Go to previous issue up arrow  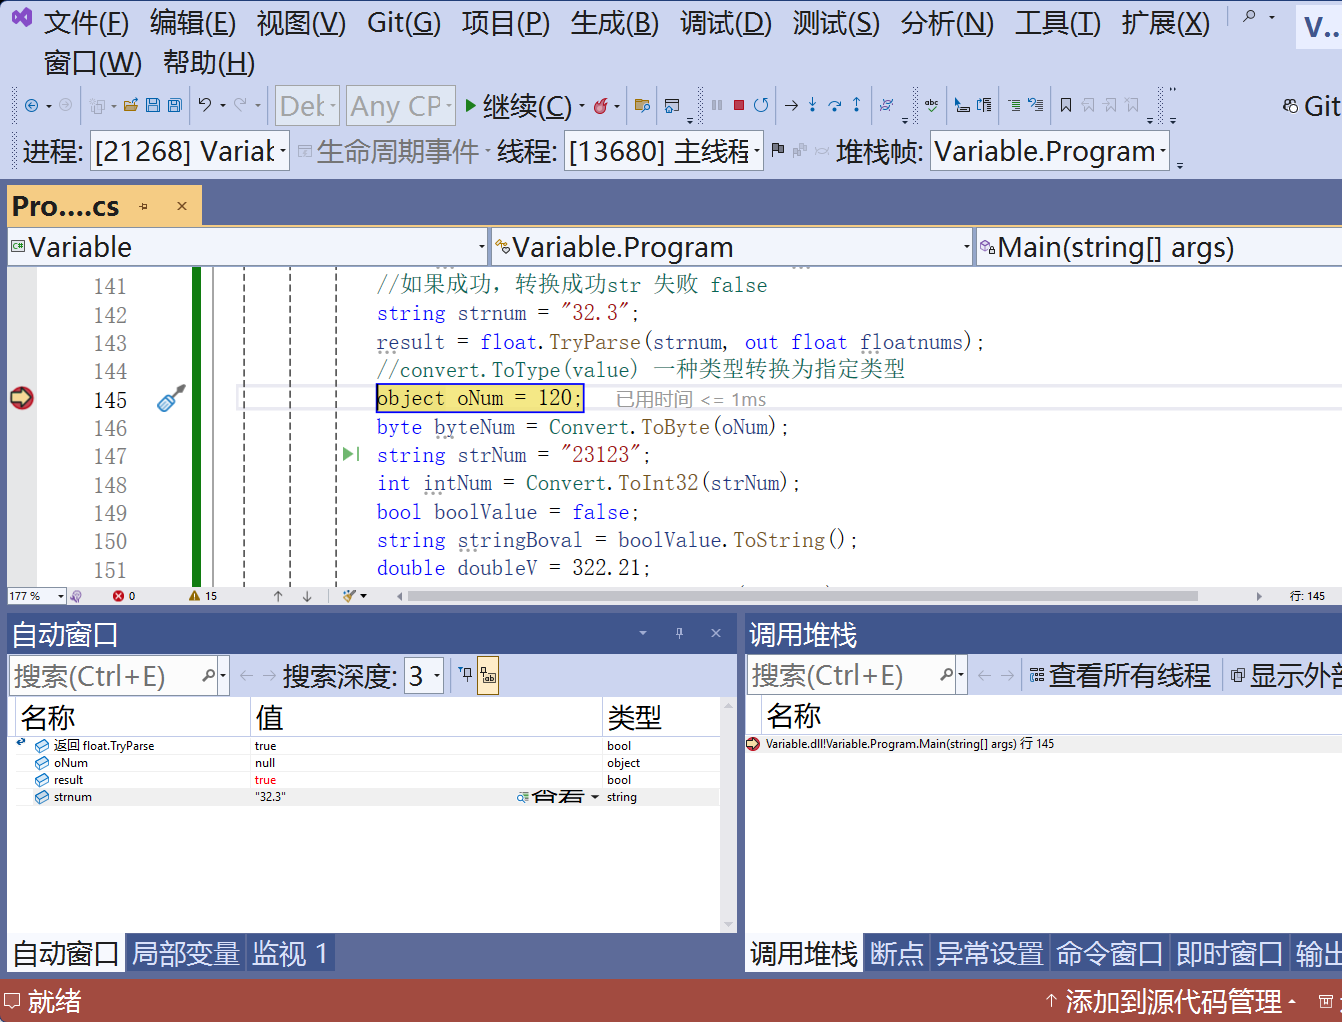tap(278, 596)
